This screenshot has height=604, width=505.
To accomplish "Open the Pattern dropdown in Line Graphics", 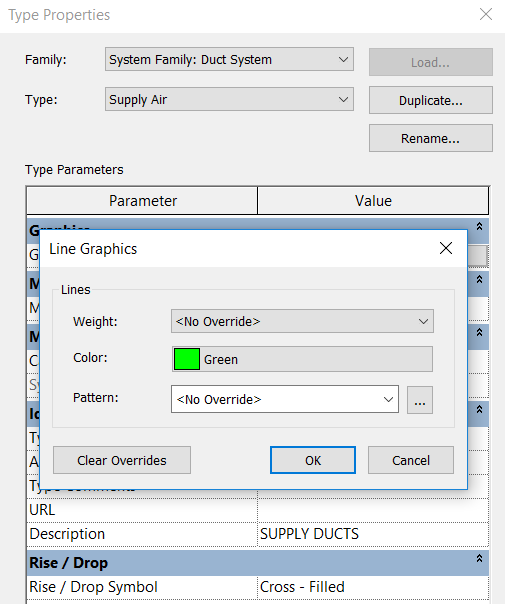I will point(285,399).
